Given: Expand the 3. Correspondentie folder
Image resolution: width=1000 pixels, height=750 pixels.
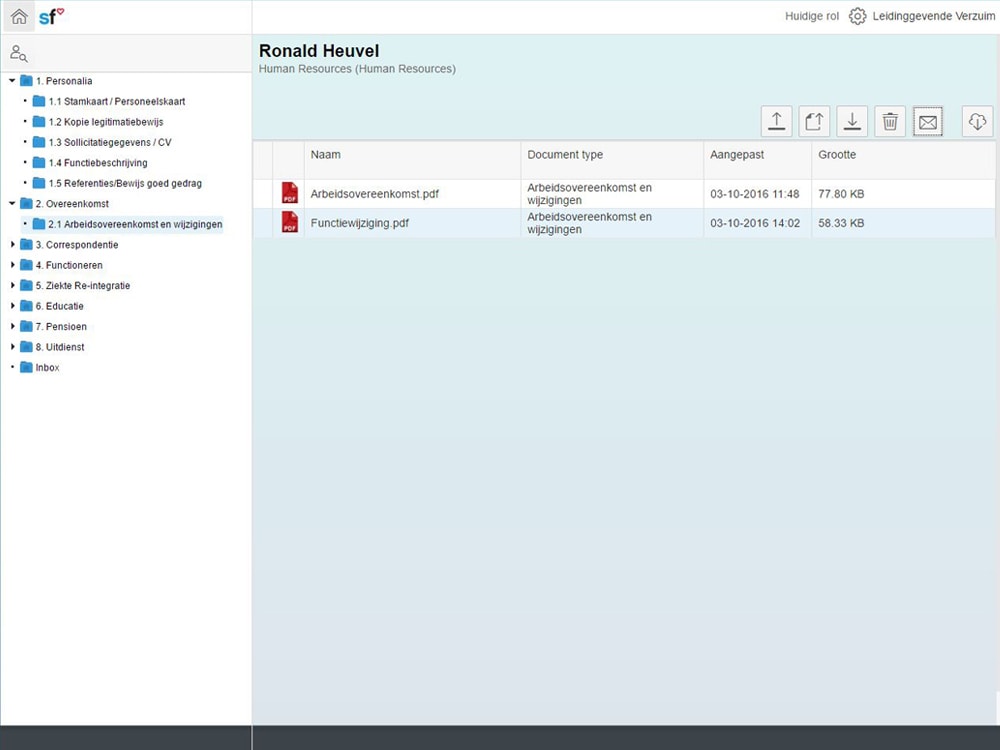Looking at the screenshot, I should (12, 244).
